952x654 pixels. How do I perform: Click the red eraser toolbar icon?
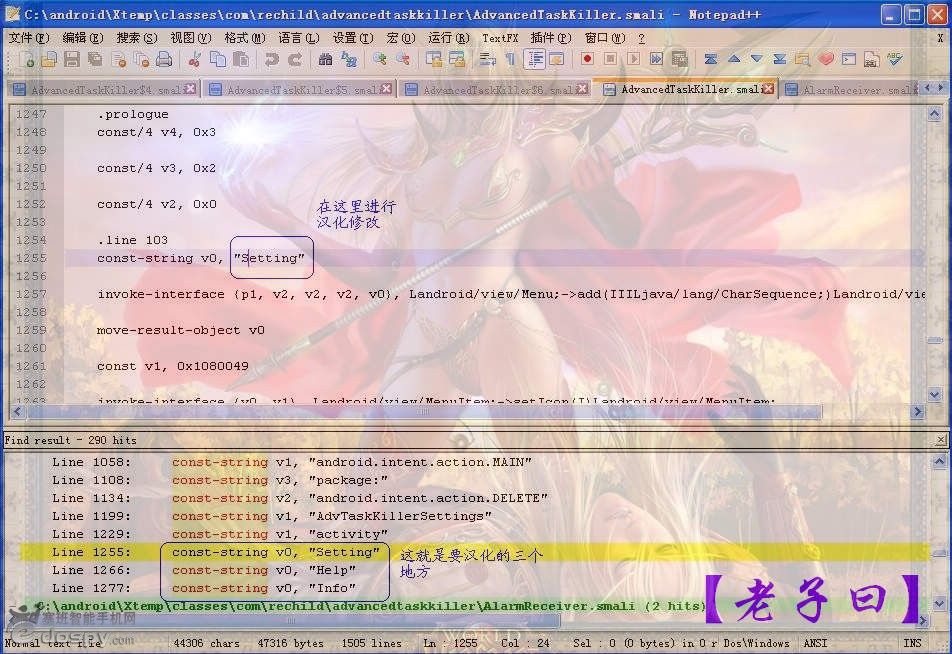click(826, 60)
